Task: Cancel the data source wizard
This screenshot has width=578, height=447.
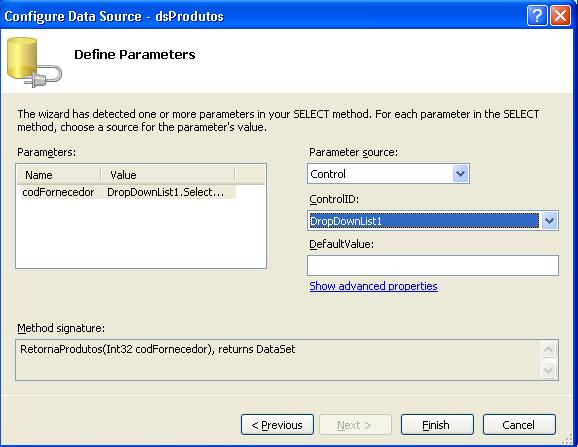Action: tap(519, 425)
